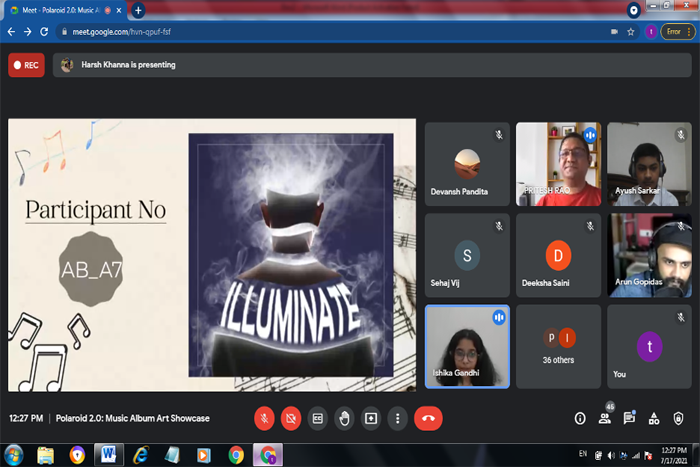Select the You self-view tile
700x467 pixels.
tap(650, 347)
